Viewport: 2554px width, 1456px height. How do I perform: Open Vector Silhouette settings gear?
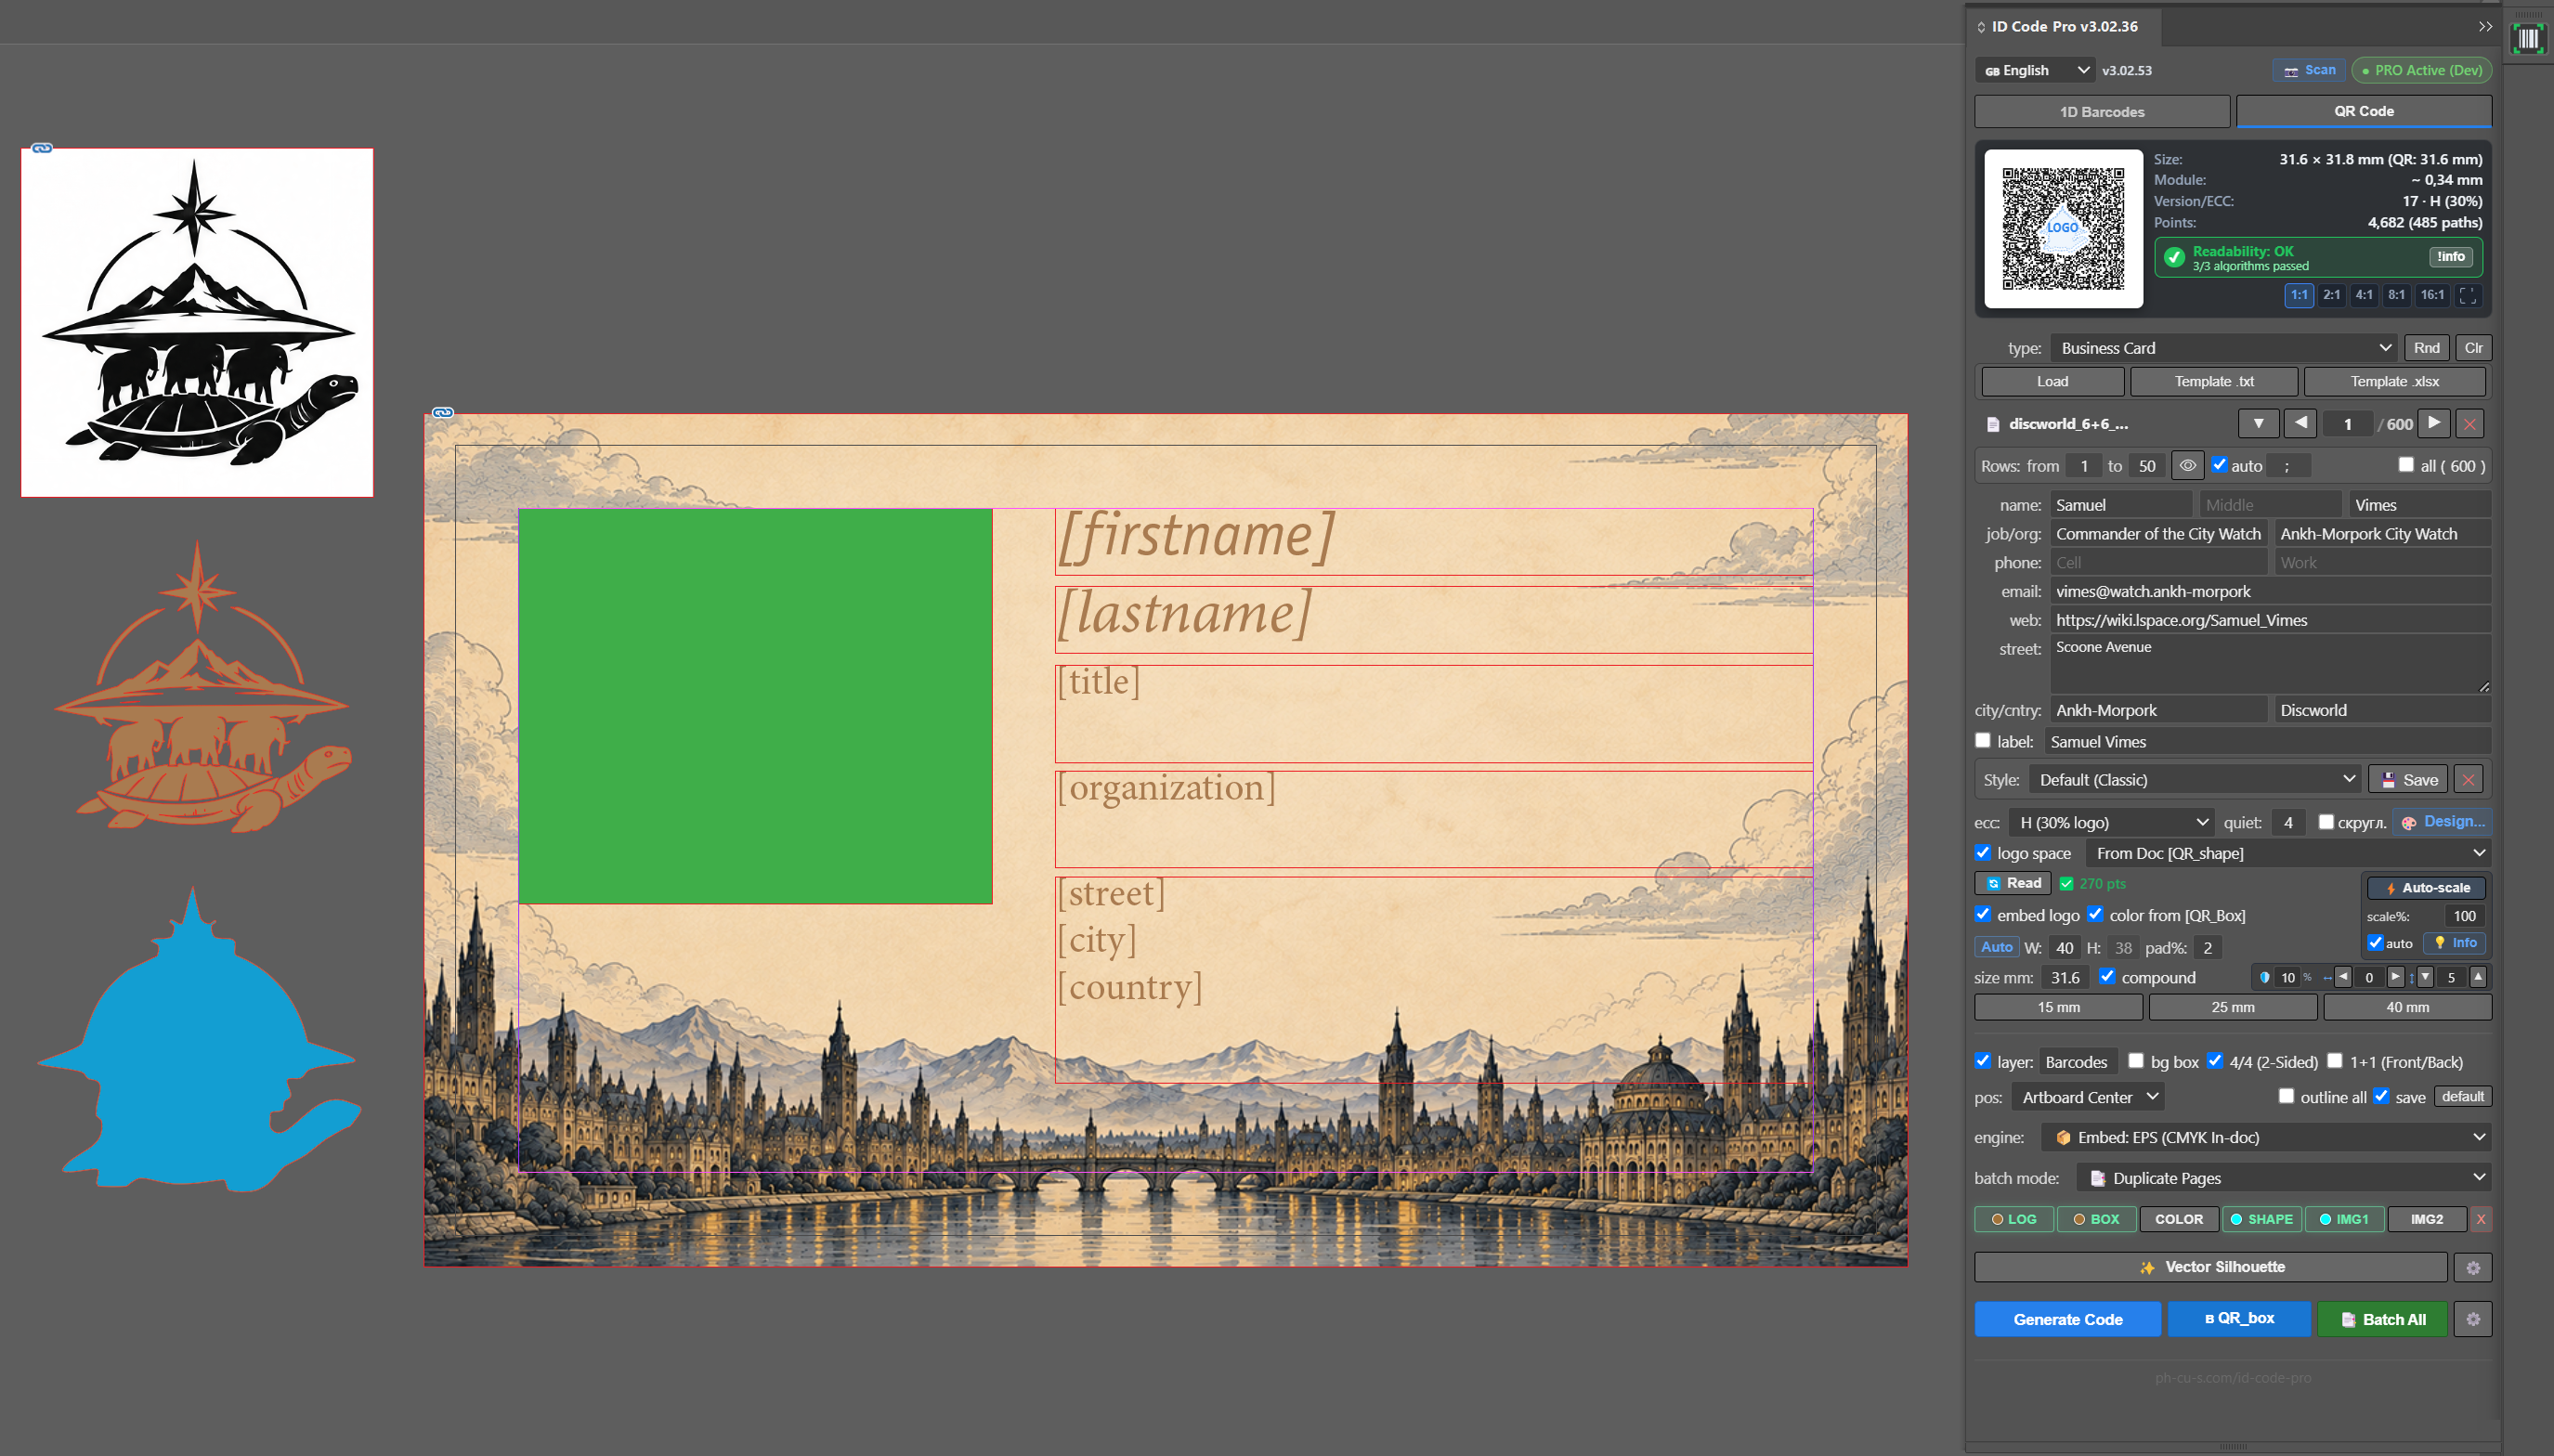point(2473,1268)
